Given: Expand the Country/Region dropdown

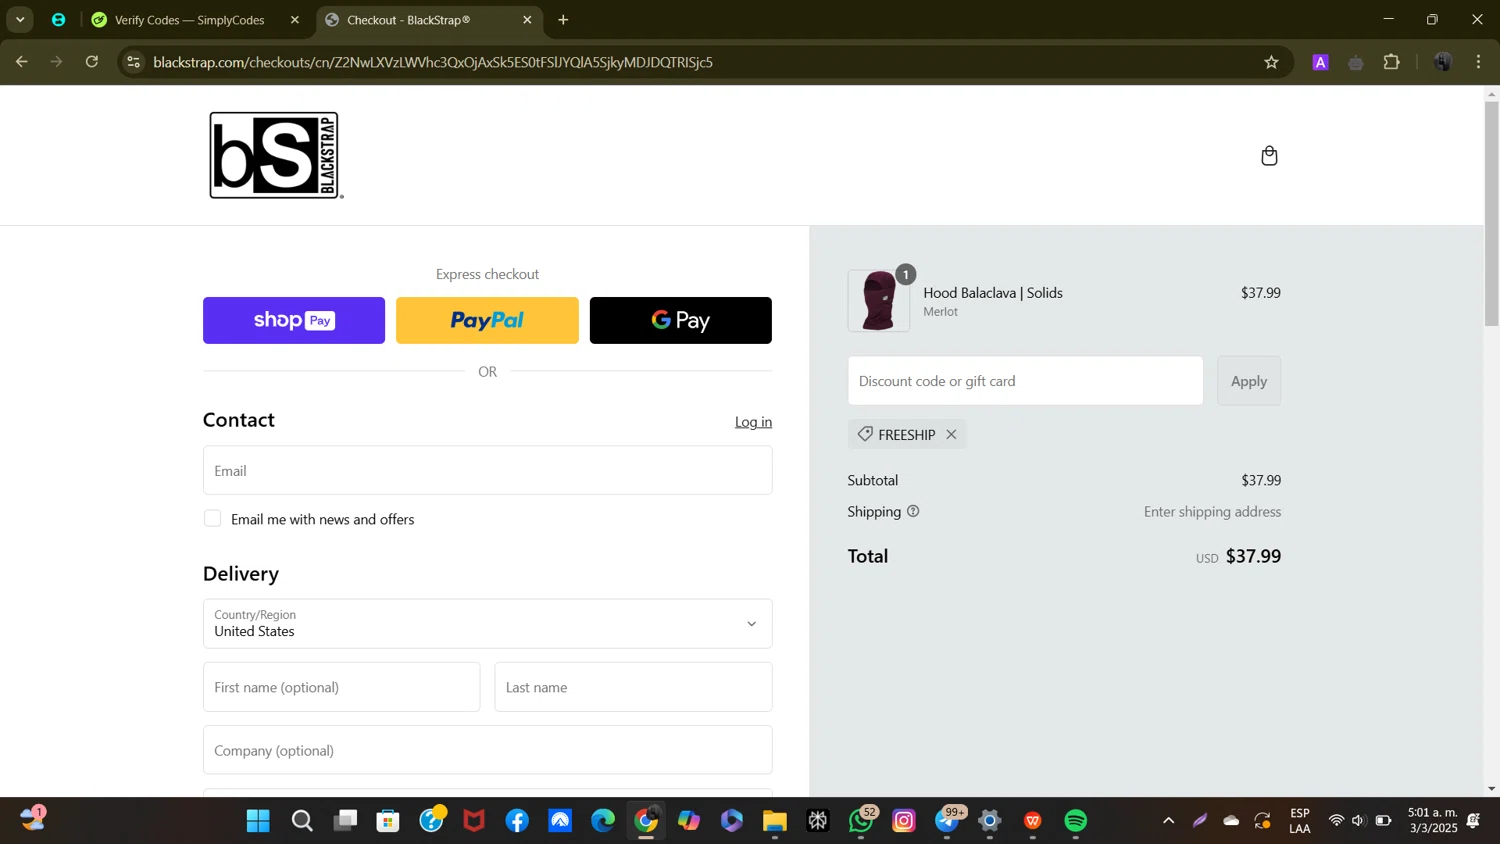Looking at the screenshot, I should 488,624.
